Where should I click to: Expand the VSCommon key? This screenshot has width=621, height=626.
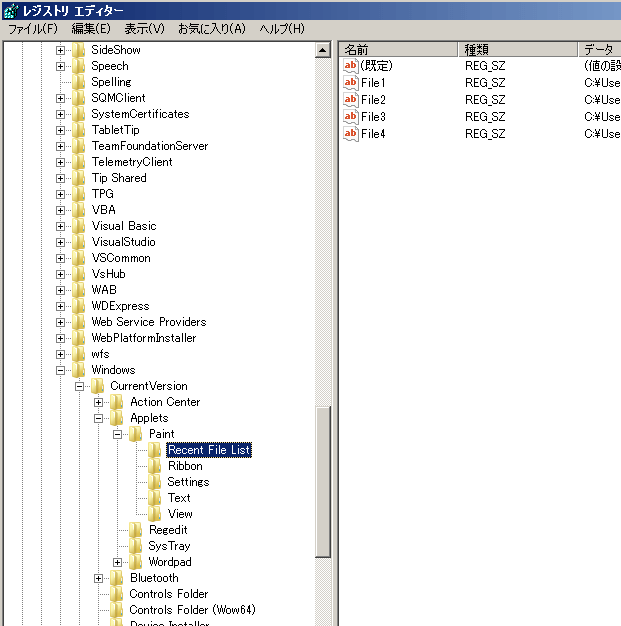(60, 258)
